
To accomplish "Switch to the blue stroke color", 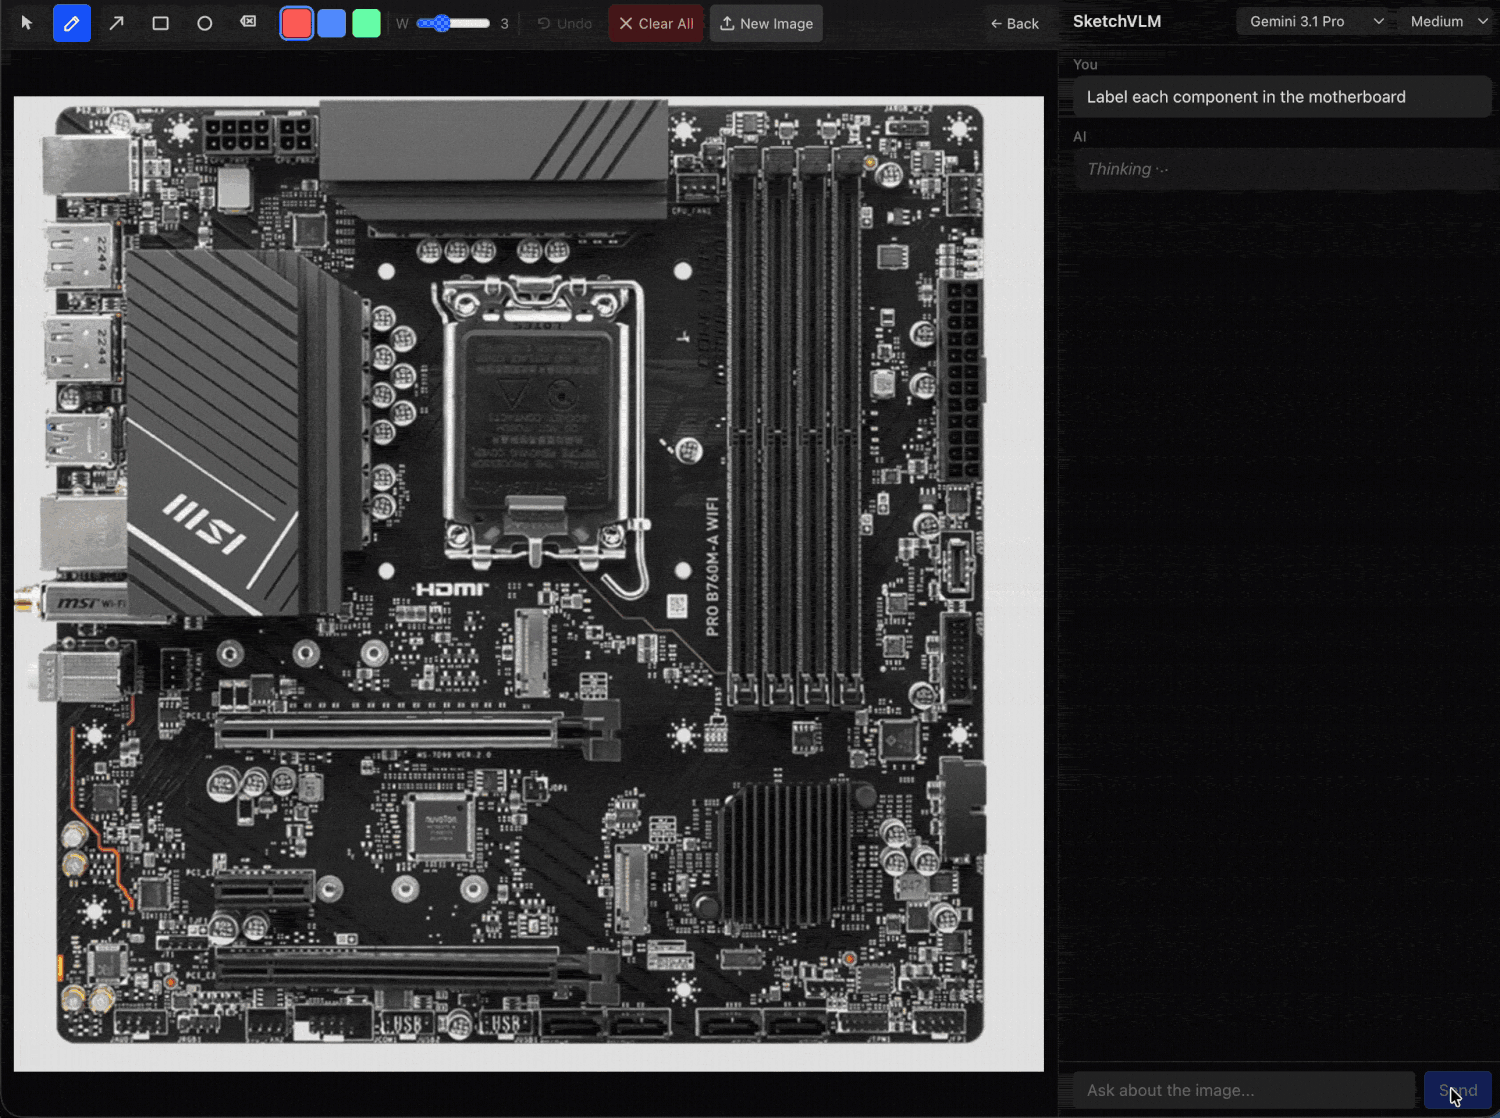I will 331,22.
